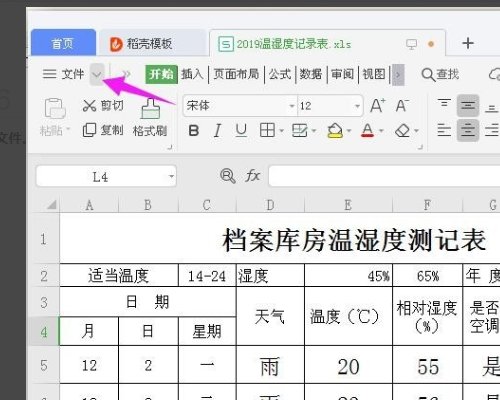Expand the font color dropdown arrow
500x400 pixels.
[382, 131]
